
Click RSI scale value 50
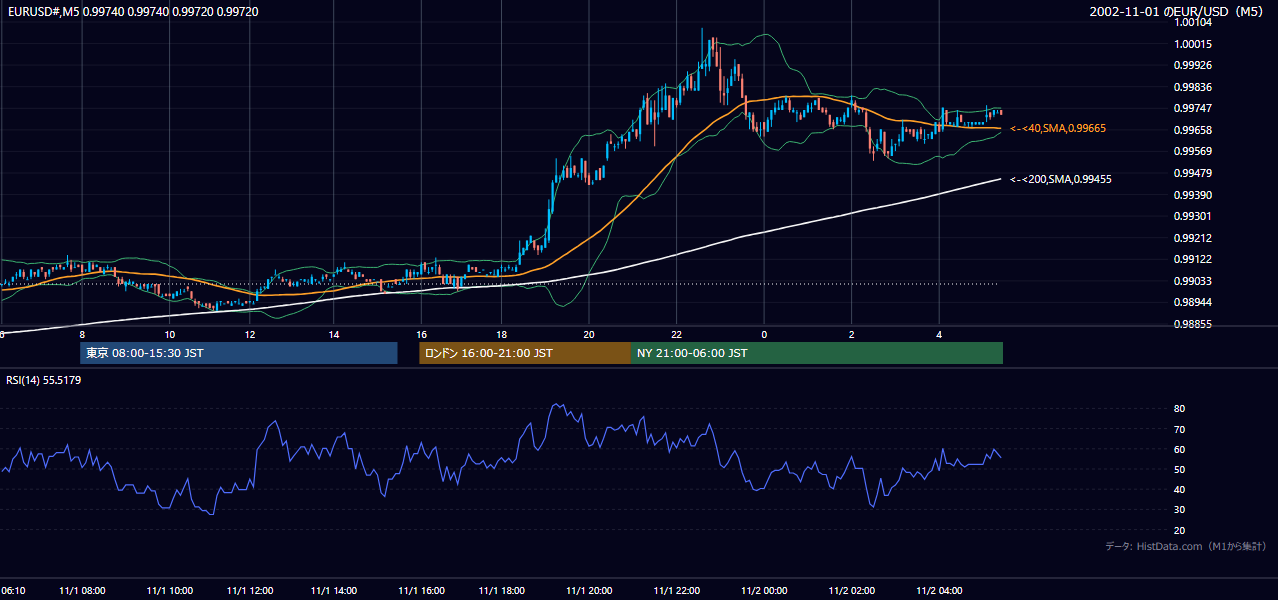coord(1180,469)
